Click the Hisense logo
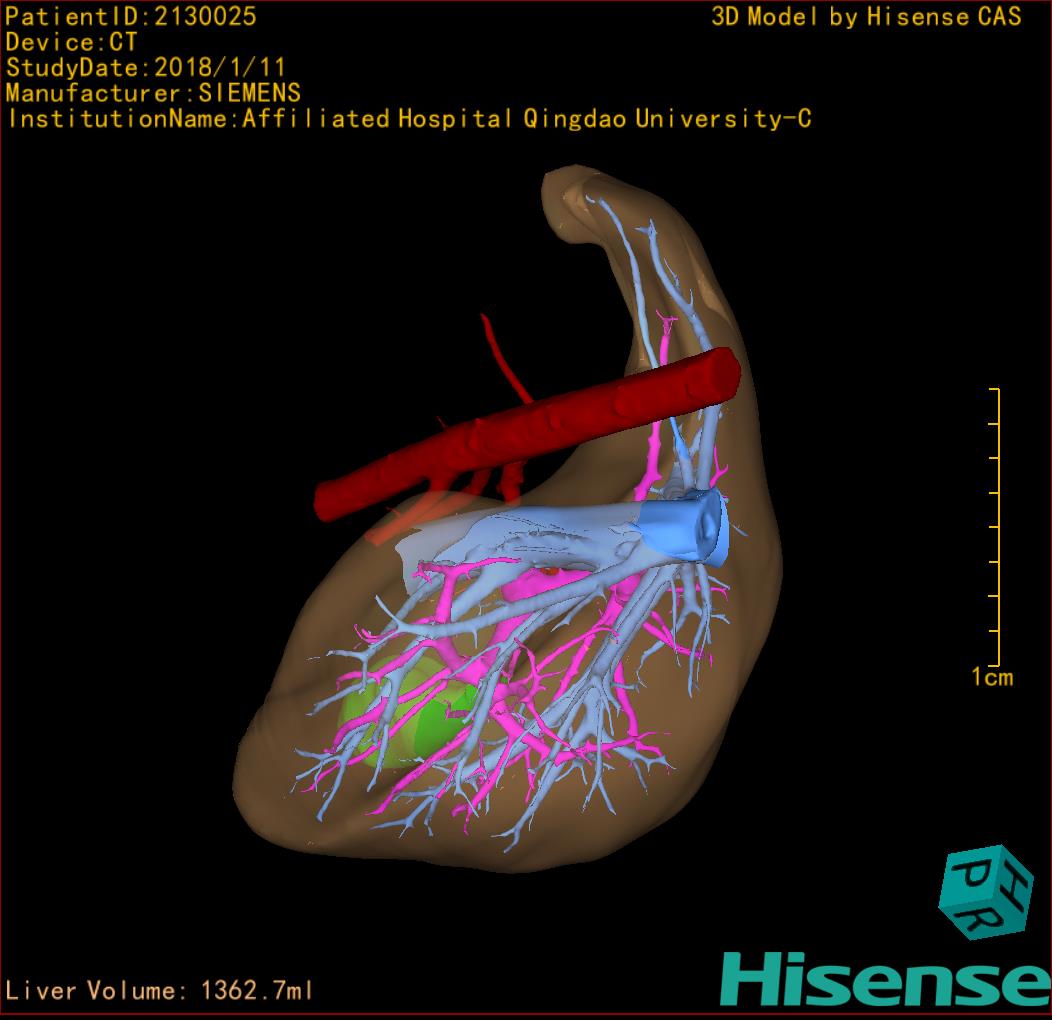Viewport: 1052px width, 1020px height. 886,980
